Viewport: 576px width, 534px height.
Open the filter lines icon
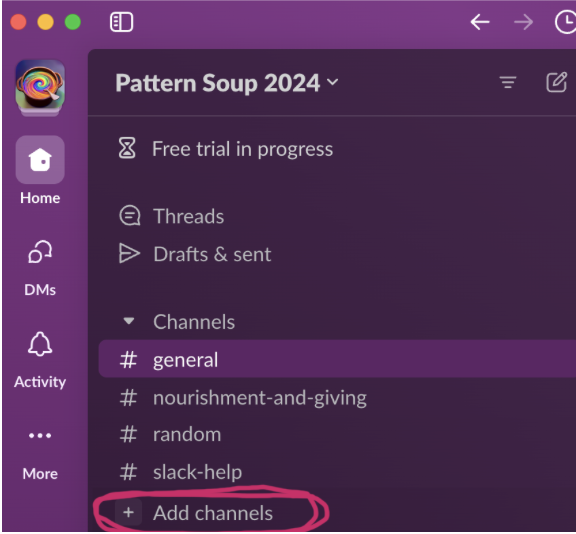click(508, 82)
